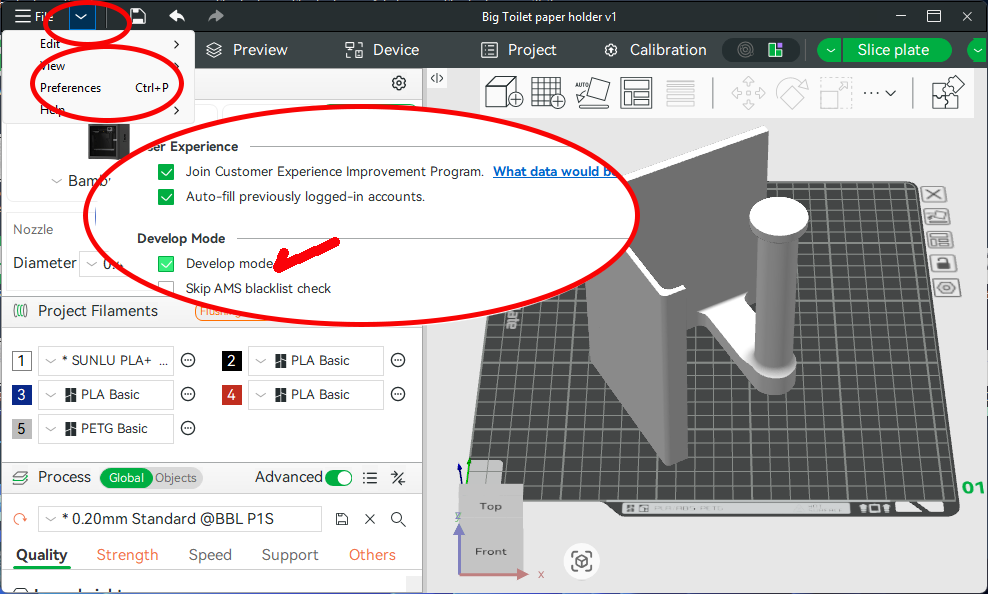Screen dimensions: 988x594
Task: Expand the dropdown arrow beside File
Action: [82, 17]
